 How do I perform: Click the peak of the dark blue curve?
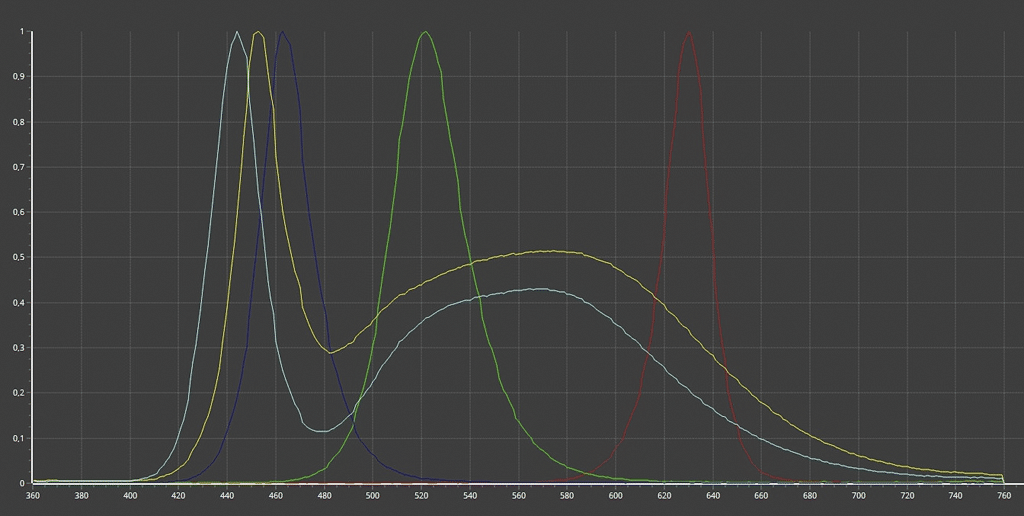point(283,32)
